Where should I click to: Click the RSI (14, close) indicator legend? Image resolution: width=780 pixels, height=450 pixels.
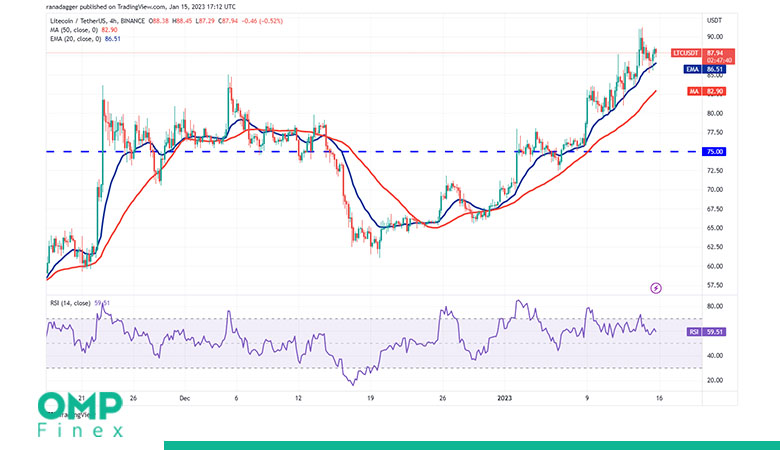(70, 303)
